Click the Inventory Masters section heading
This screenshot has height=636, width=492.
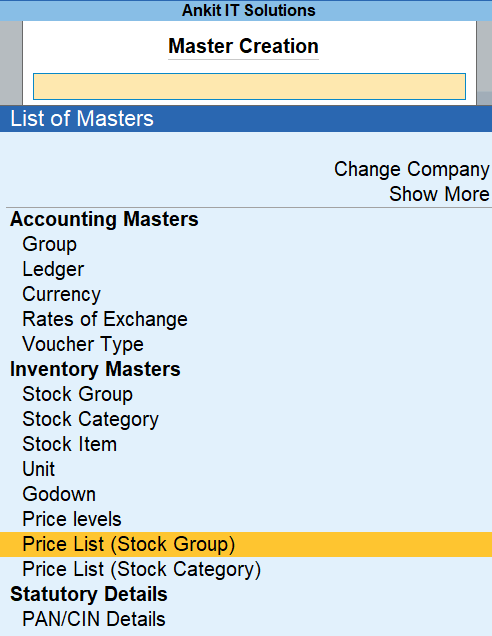click(95, 369)
